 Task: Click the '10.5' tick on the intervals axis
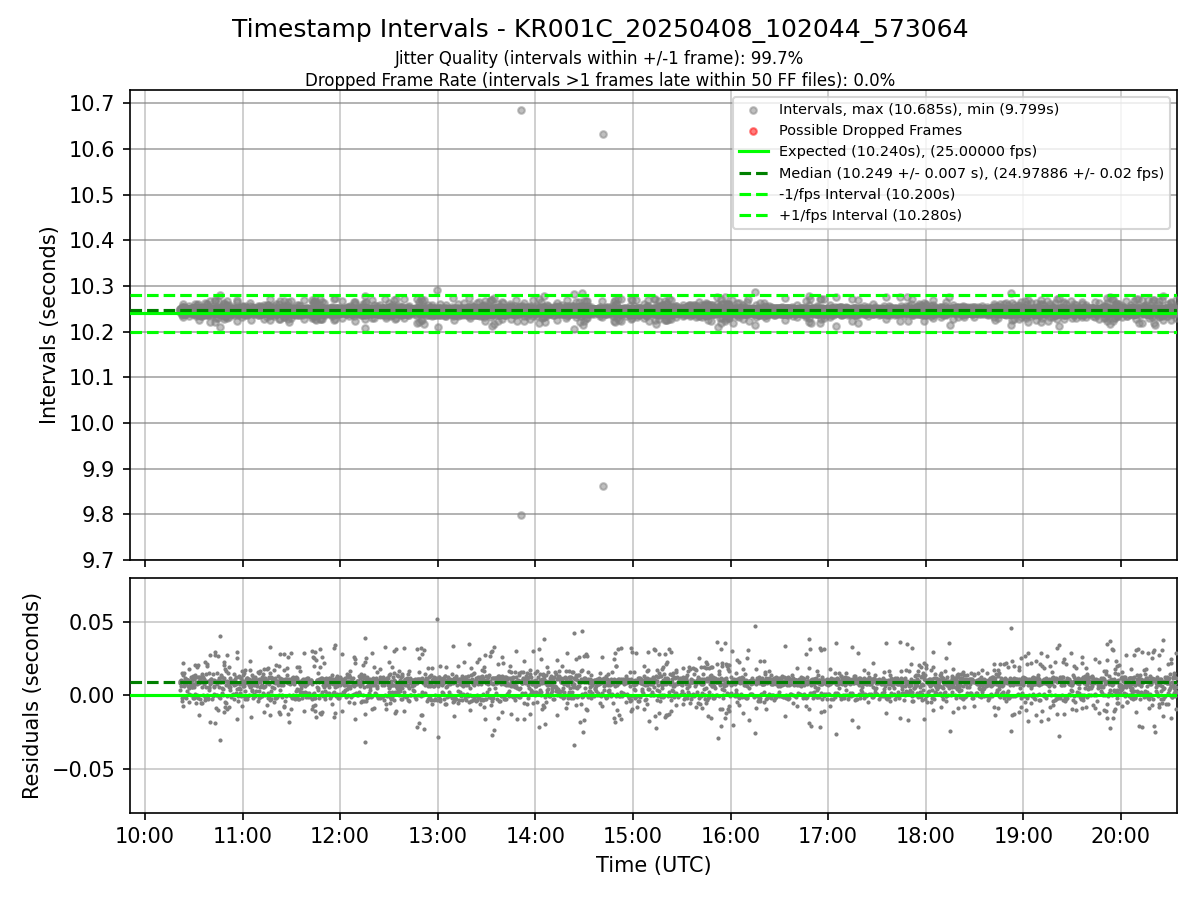[94, 195]
